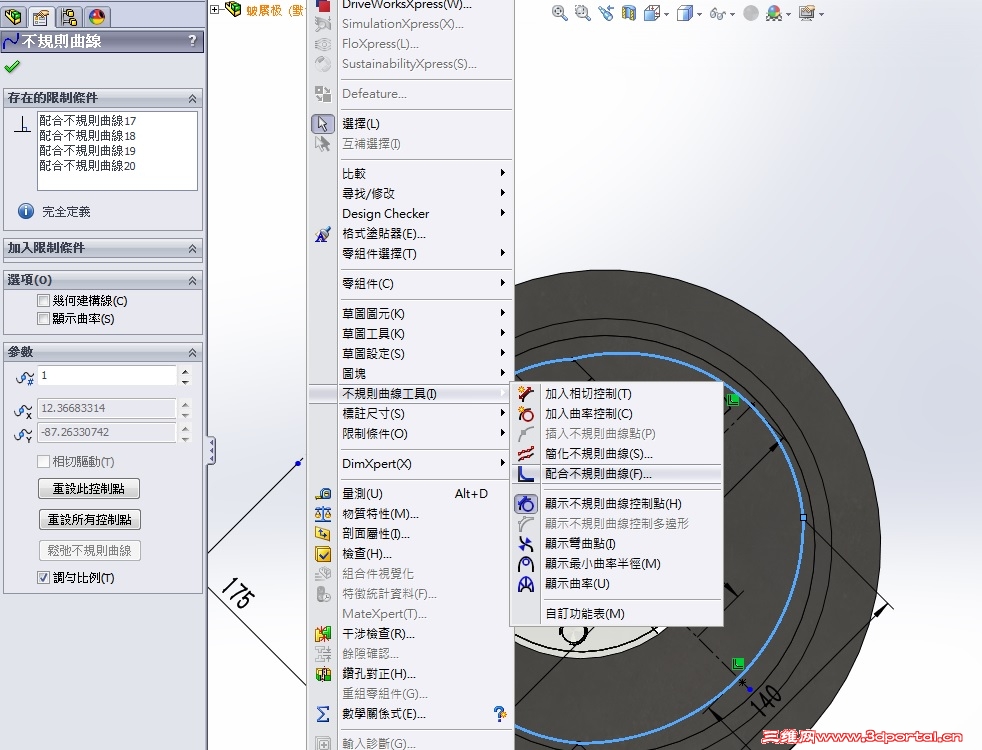Click 簡化不規則曲線(S) icon
982x750 pixels.
pos(526,454)
